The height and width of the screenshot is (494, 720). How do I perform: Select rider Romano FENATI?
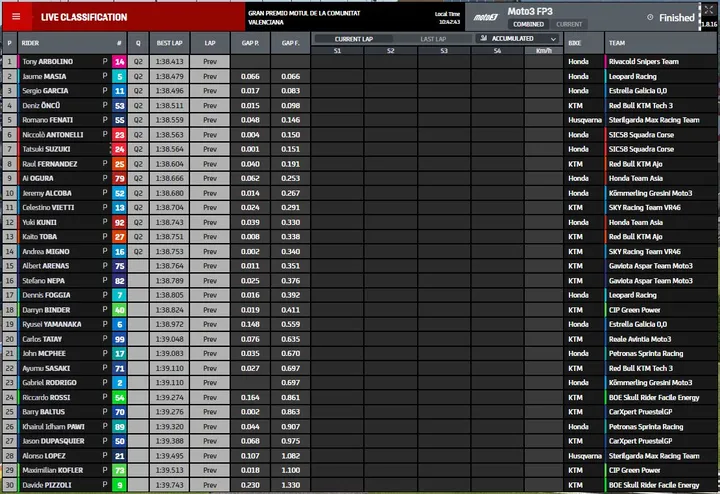(47, 120)
